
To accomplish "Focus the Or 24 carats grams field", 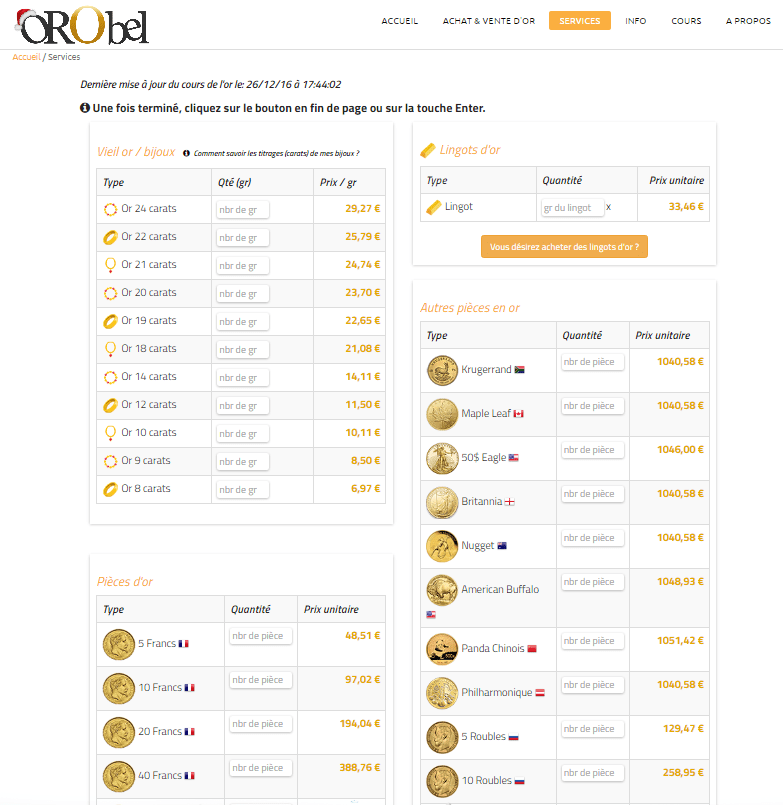I will pos(242,209).
